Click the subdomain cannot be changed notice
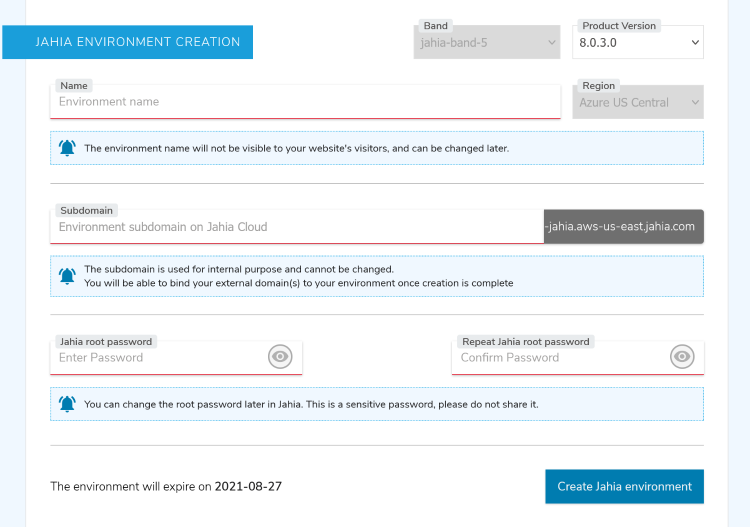The height and width of the screenshot is (527, 750). click(298, 276)
